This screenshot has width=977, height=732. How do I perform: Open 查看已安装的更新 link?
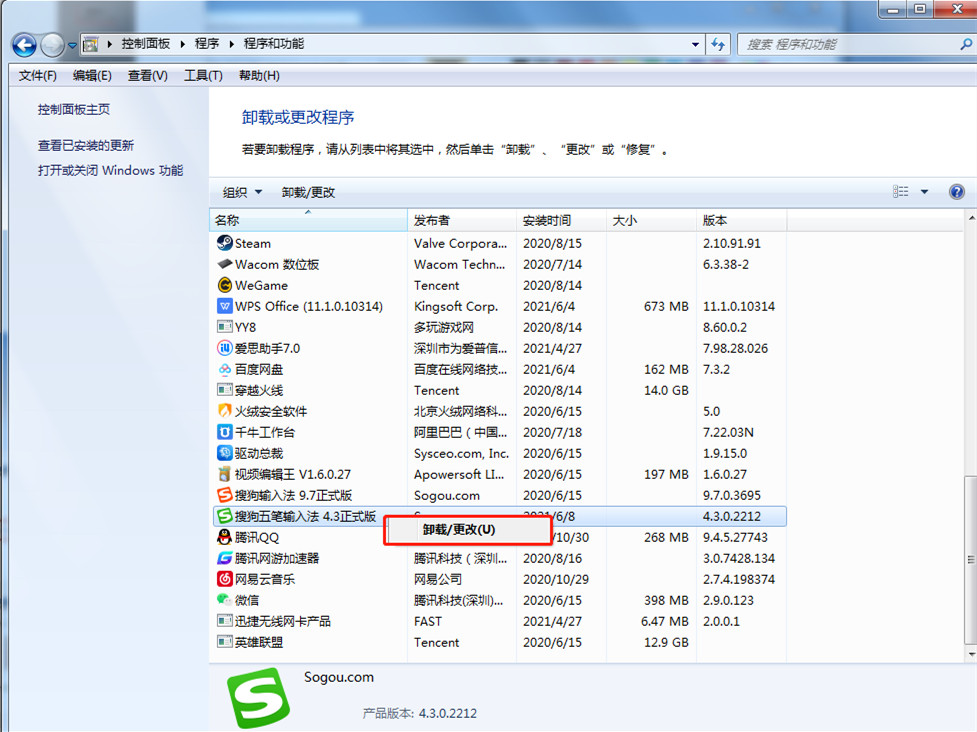click(85, 146)
